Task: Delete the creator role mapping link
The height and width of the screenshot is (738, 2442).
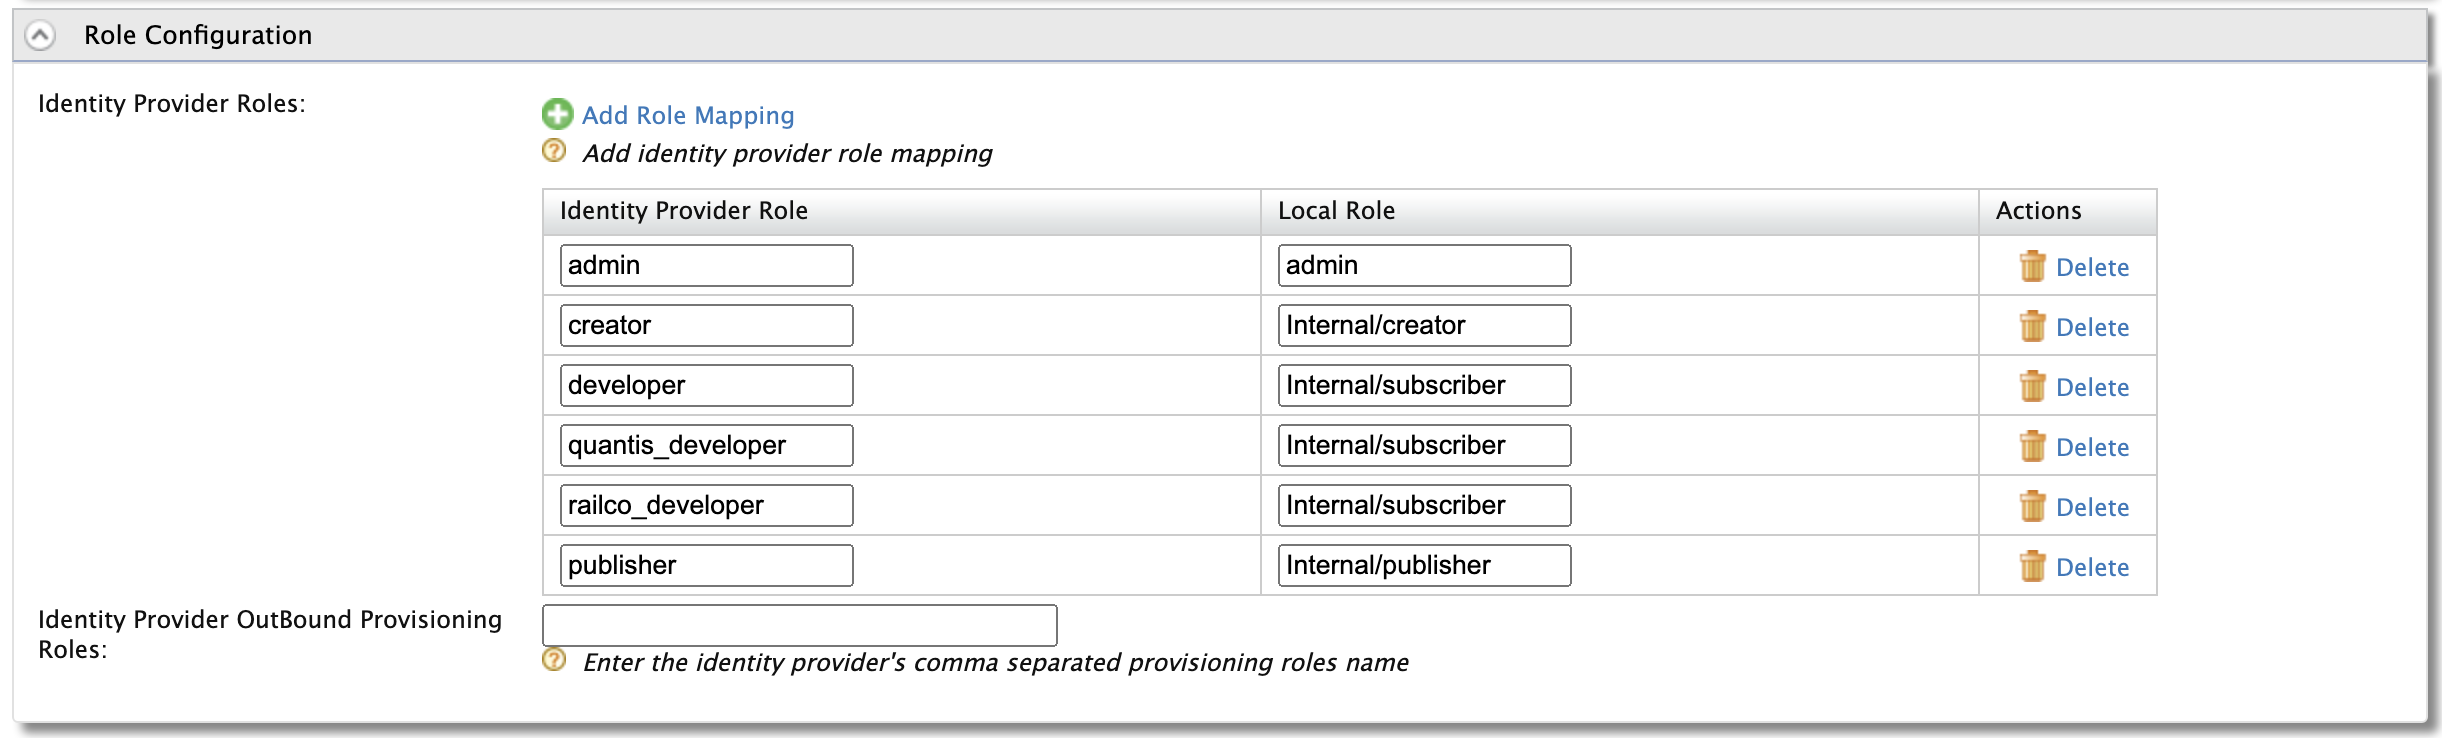Action: point(2092,327)
